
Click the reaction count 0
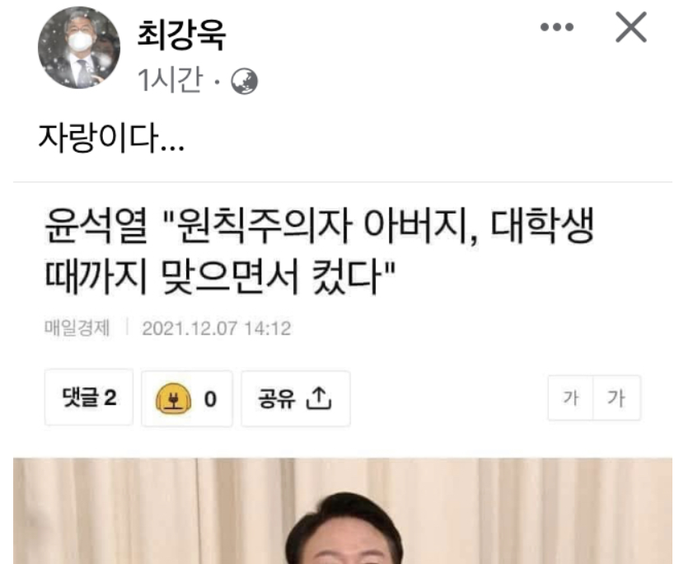tap(210, 399)
